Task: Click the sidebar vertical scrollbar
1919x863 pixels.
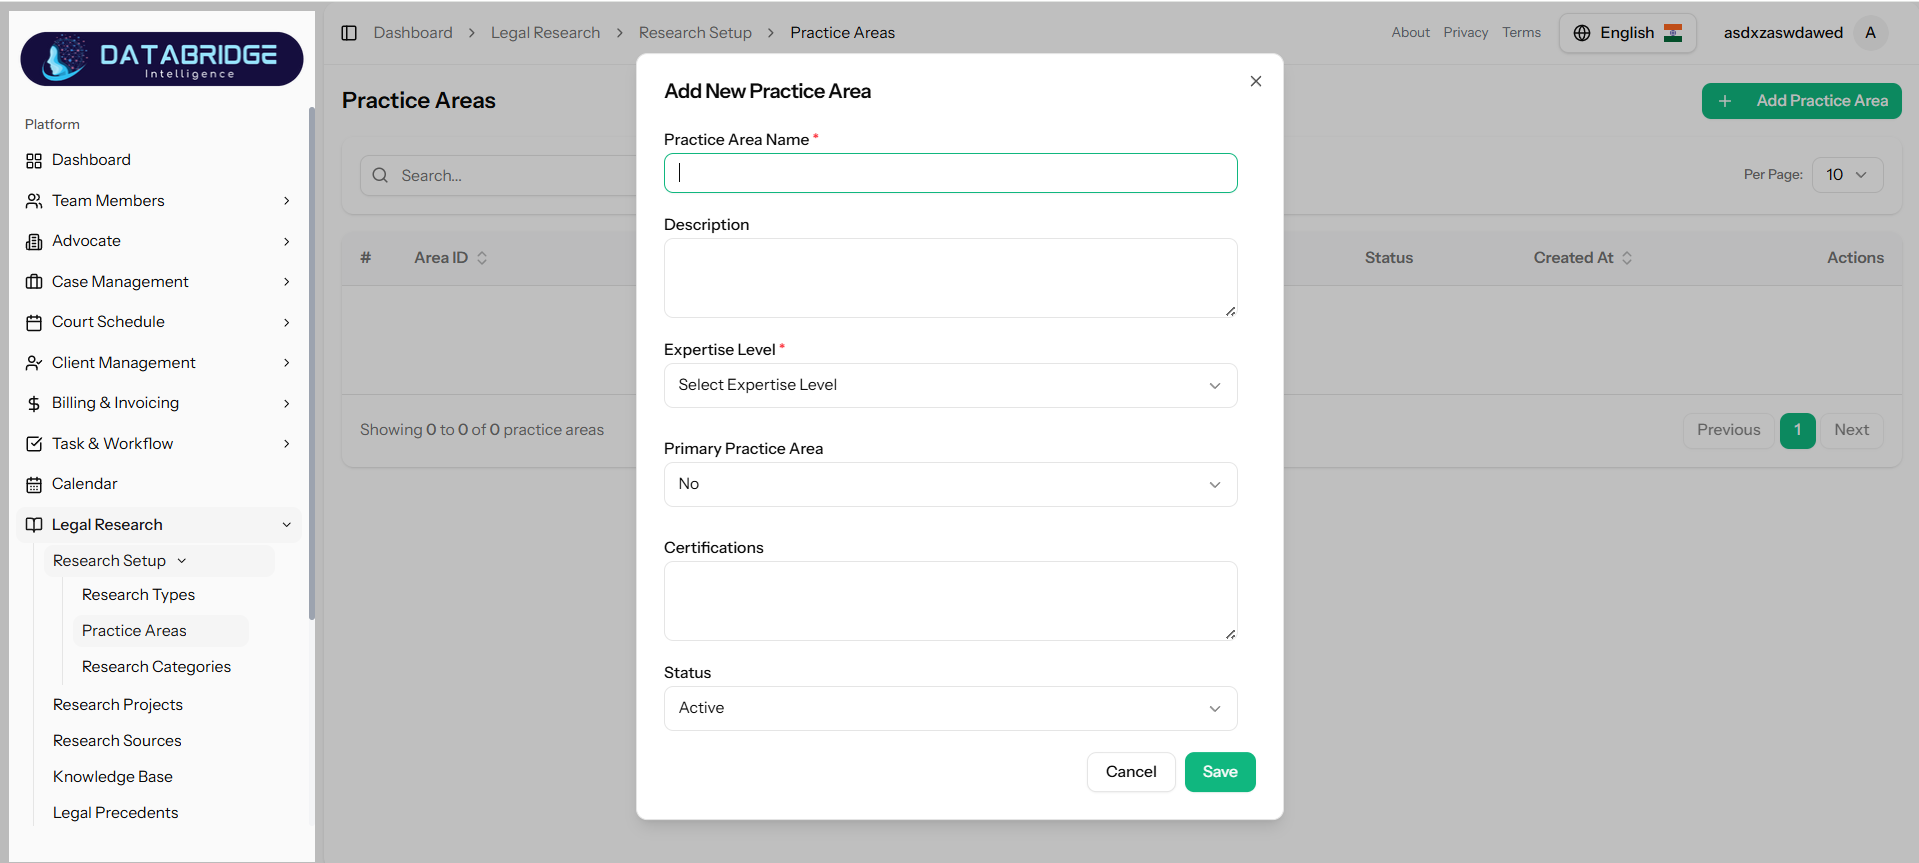Action: [311, 363]
